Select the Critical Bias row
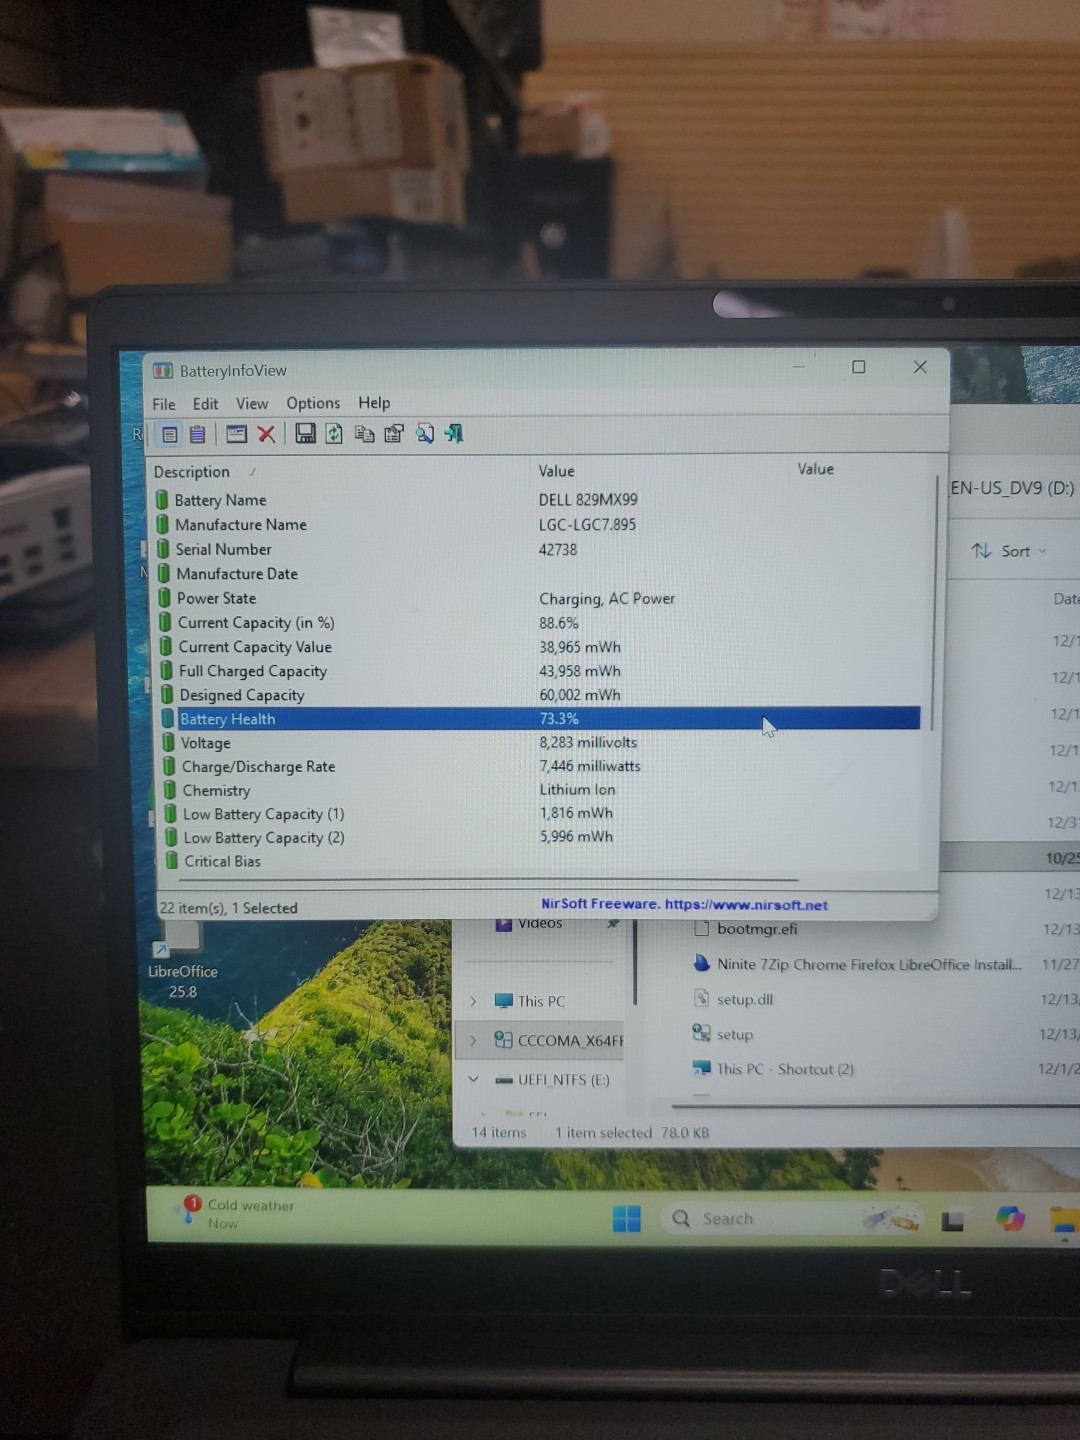 point(540,861)
